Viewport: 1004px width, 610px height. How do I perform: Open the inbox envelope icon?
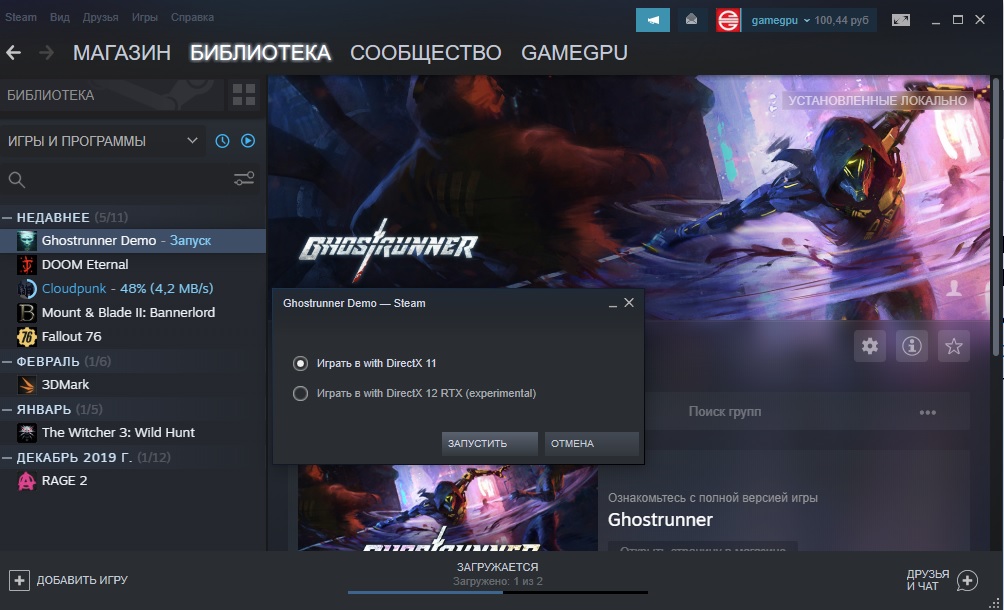[x=692, y=20]
